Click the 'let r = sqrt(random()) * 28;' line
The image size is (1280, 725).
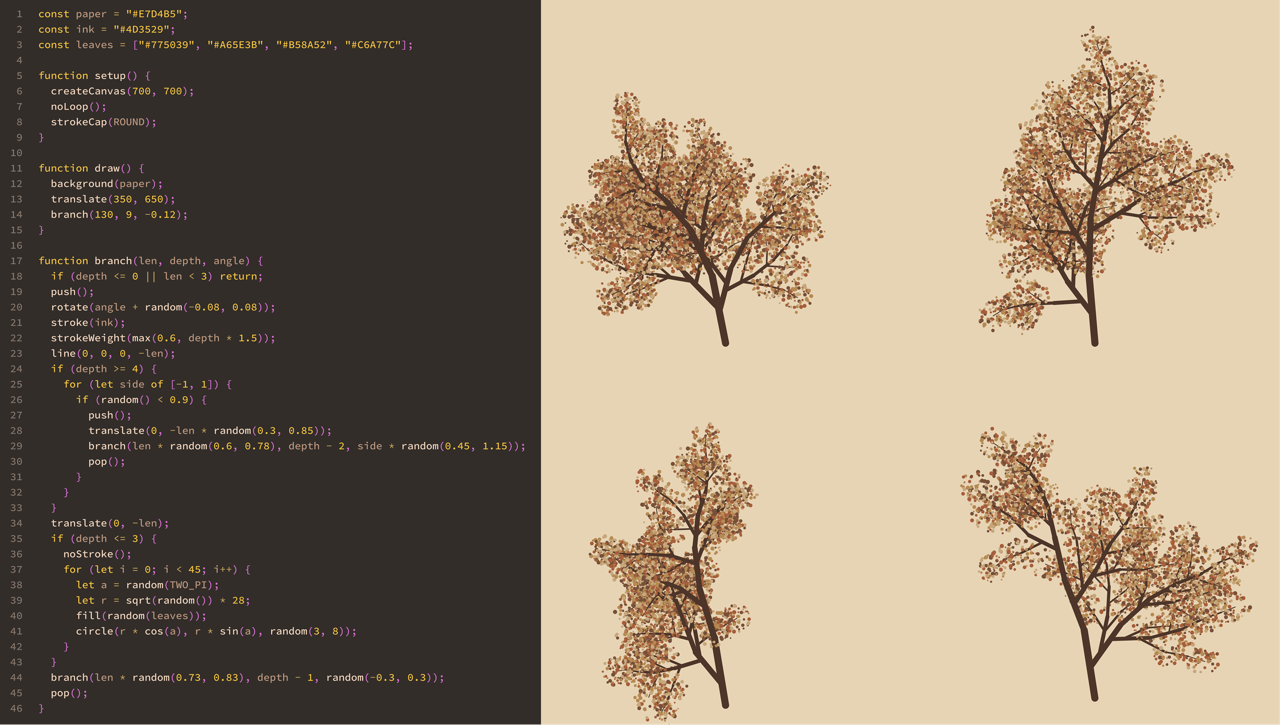163,601
